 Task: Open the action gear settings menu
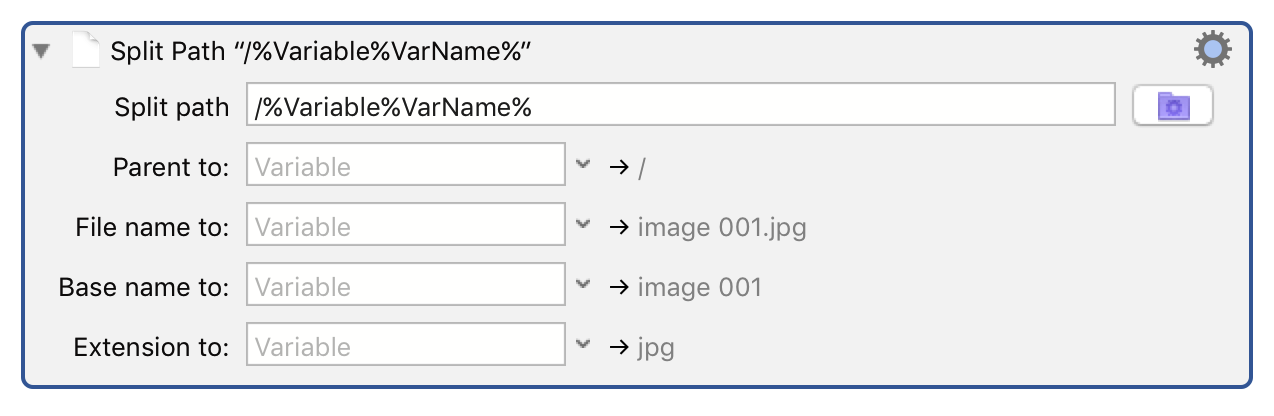tap(1213, 49)
